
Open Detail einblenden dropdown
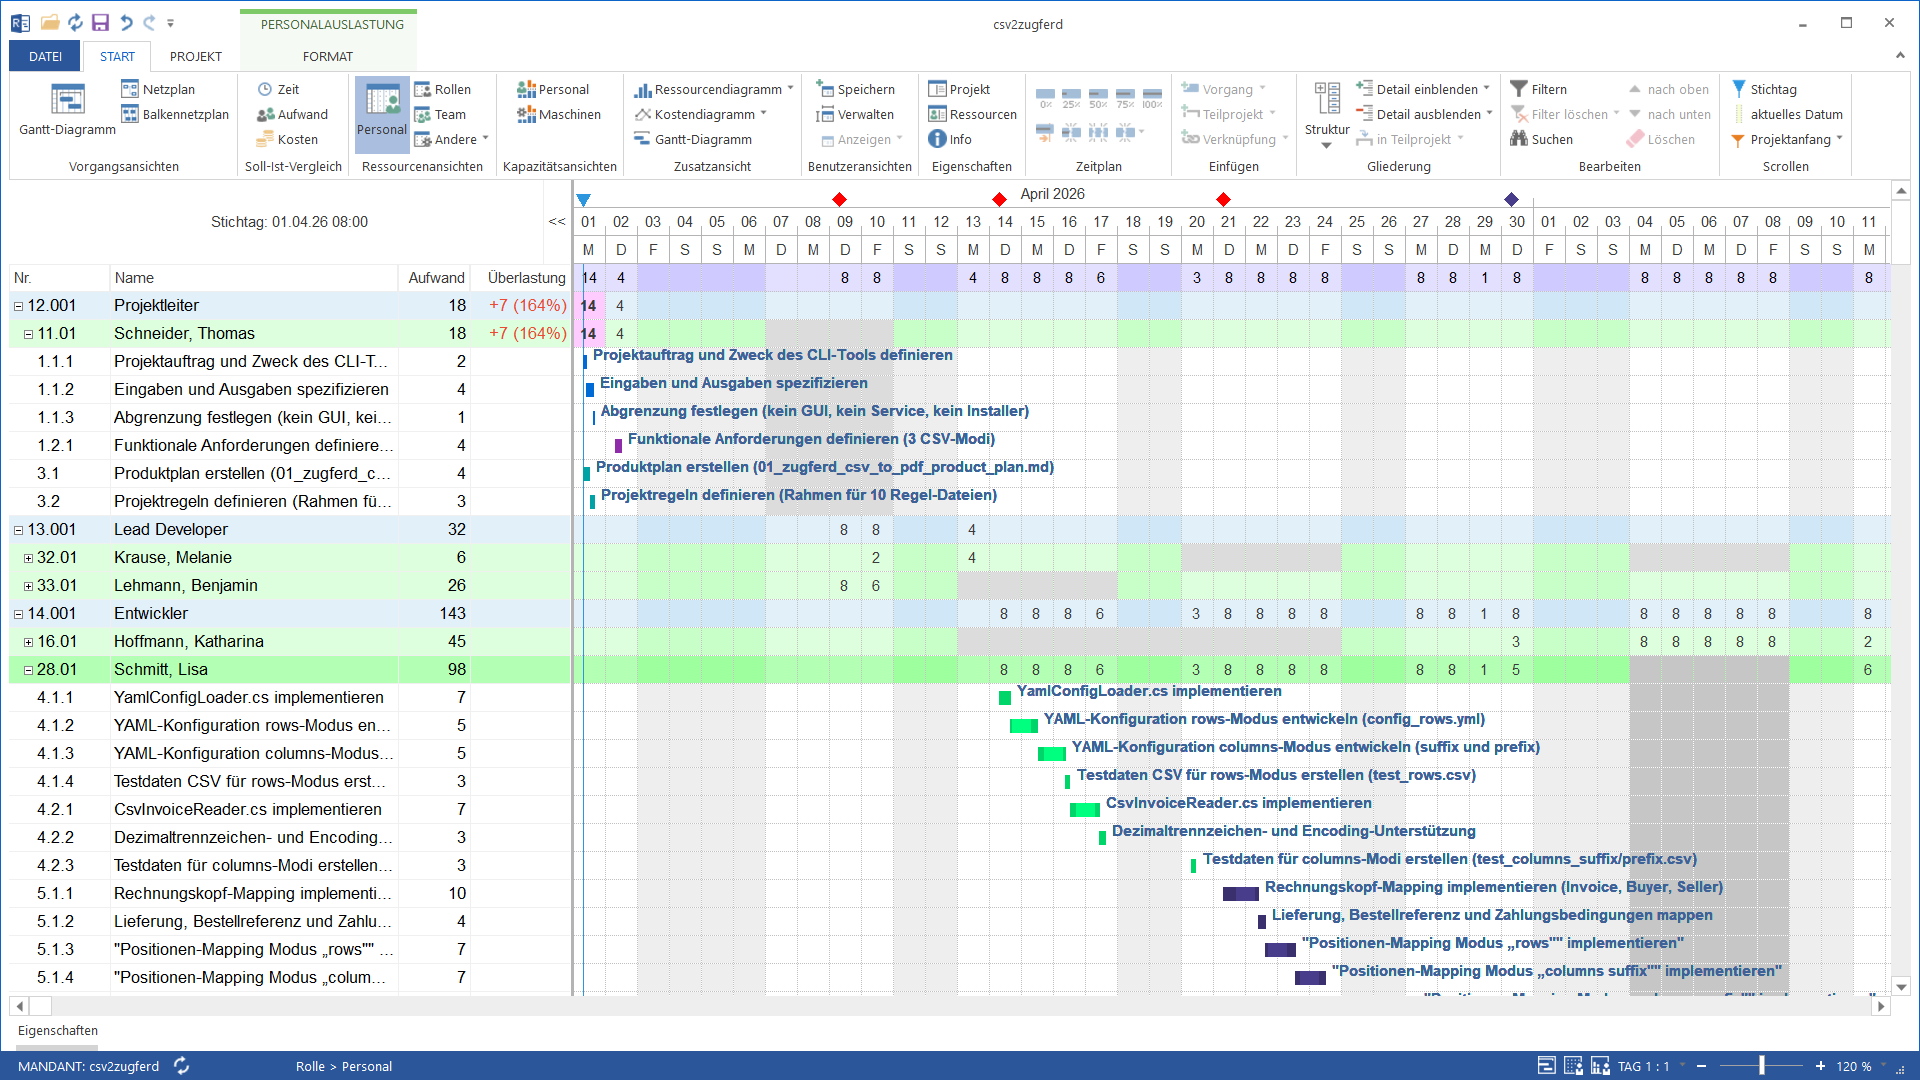click(1423, 89)
